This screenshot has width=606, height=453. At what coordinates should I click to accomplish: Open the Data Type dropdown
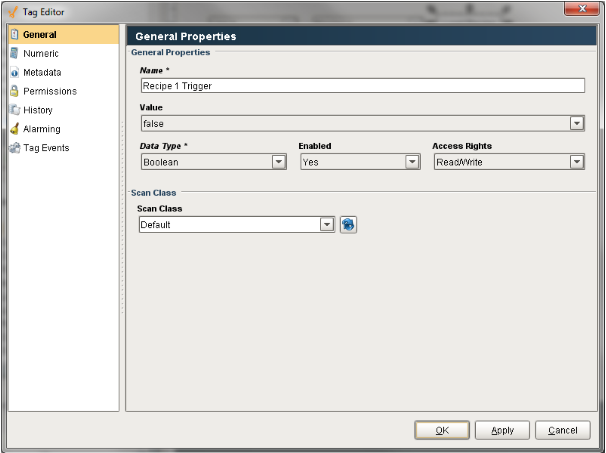coord(278,162)
